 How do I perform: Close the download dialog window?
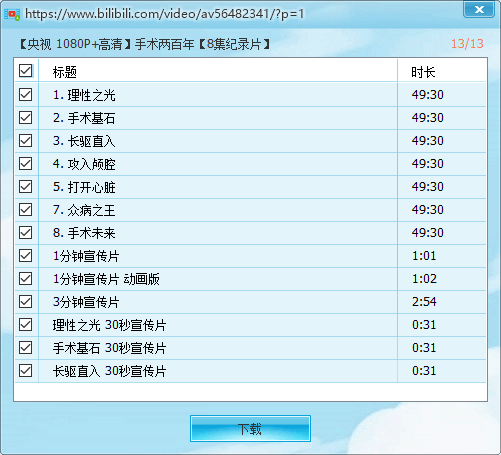pos(479,9)
